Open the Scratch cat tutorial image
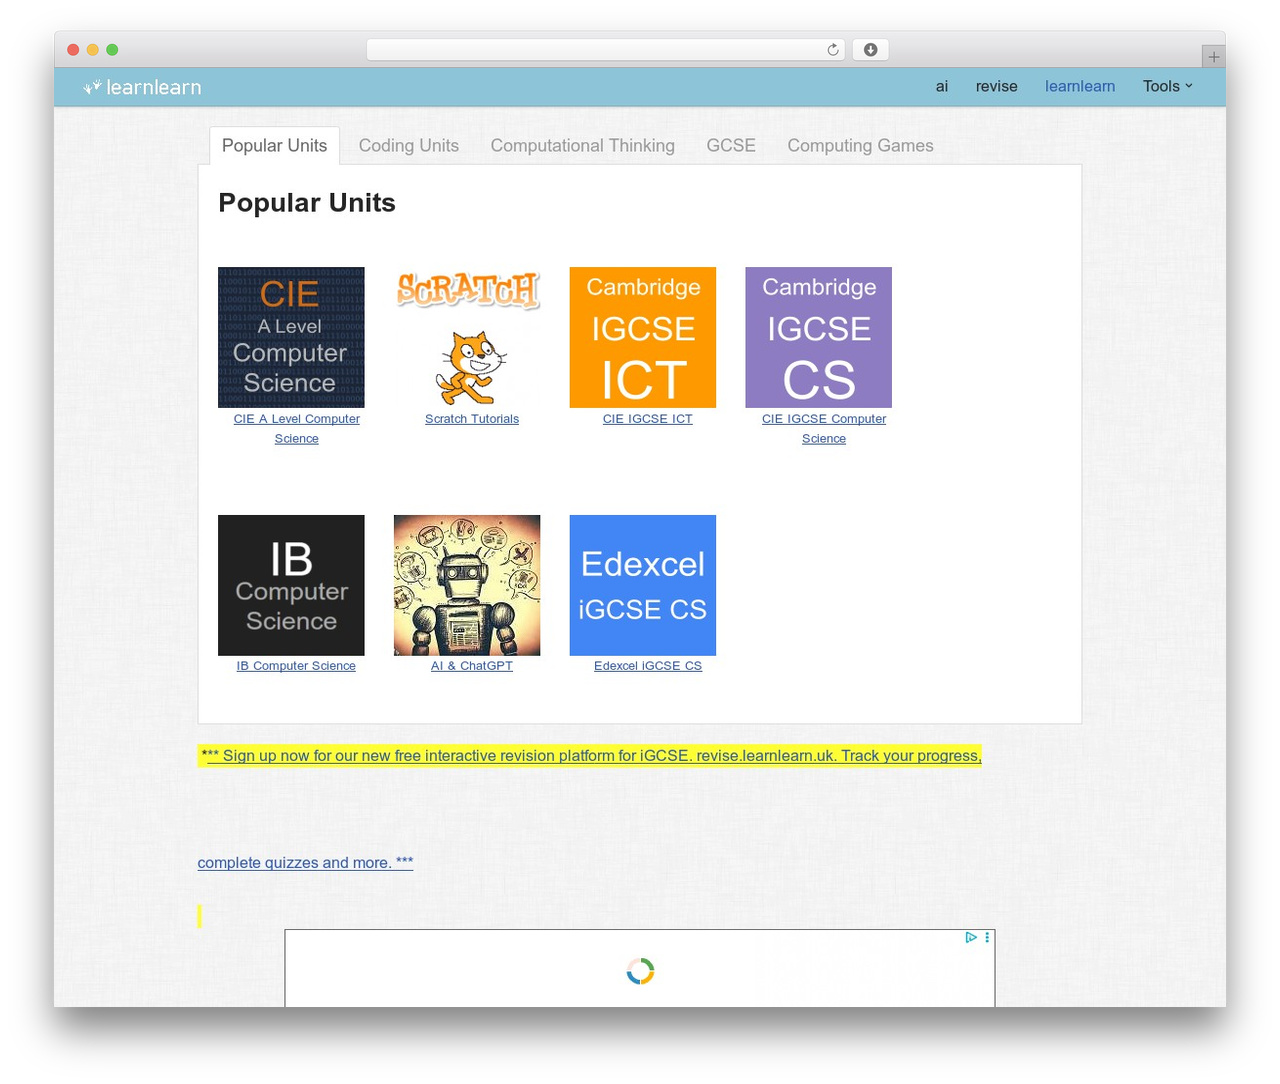Image resolution: width=1280 pixels, height=1084 pixels. pos(467,337)
